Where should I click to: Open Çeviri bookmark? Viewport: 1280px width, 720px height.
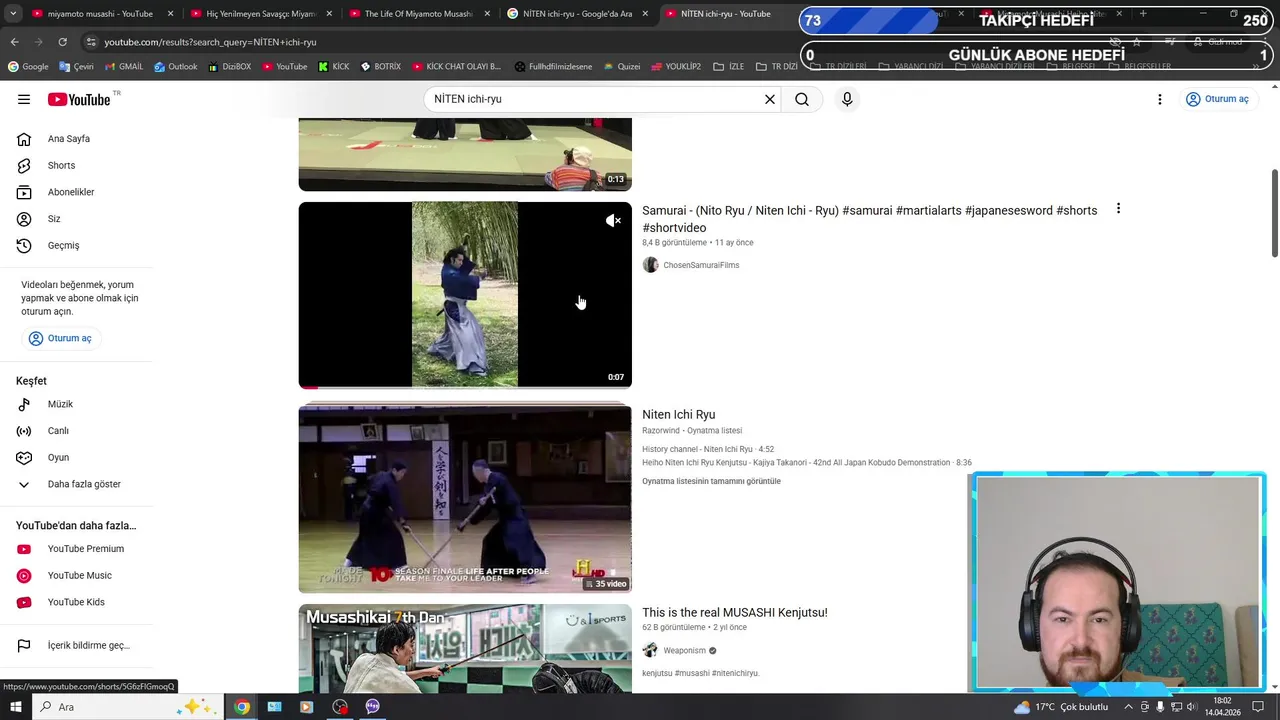tap(76, 67)
